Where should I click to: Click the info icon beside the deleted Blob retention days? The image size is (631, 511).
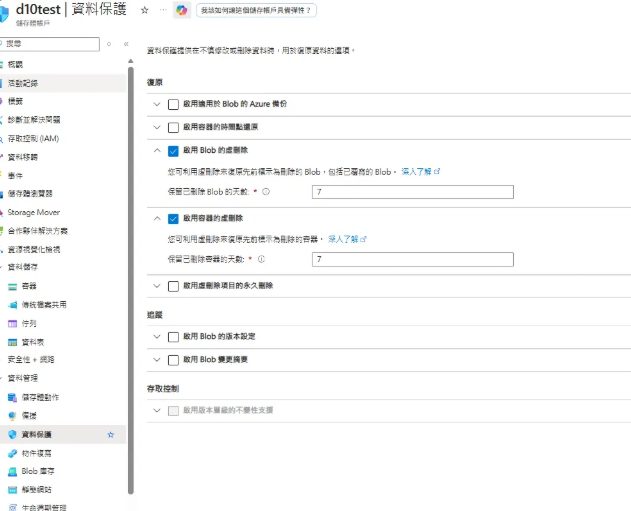[266, 192]
